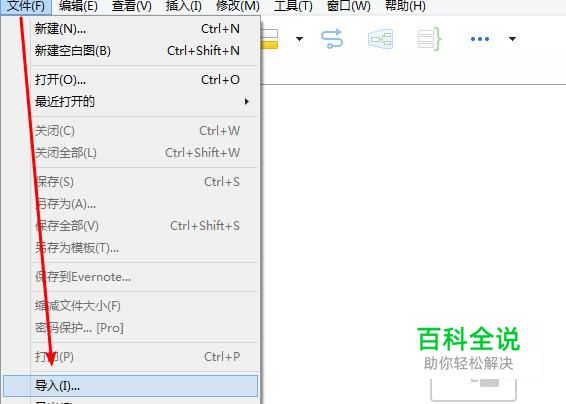Click the three-dots more toolbar icon
Image resolution: width=566 pixels, height=404 pixels.
coord(480,39)
